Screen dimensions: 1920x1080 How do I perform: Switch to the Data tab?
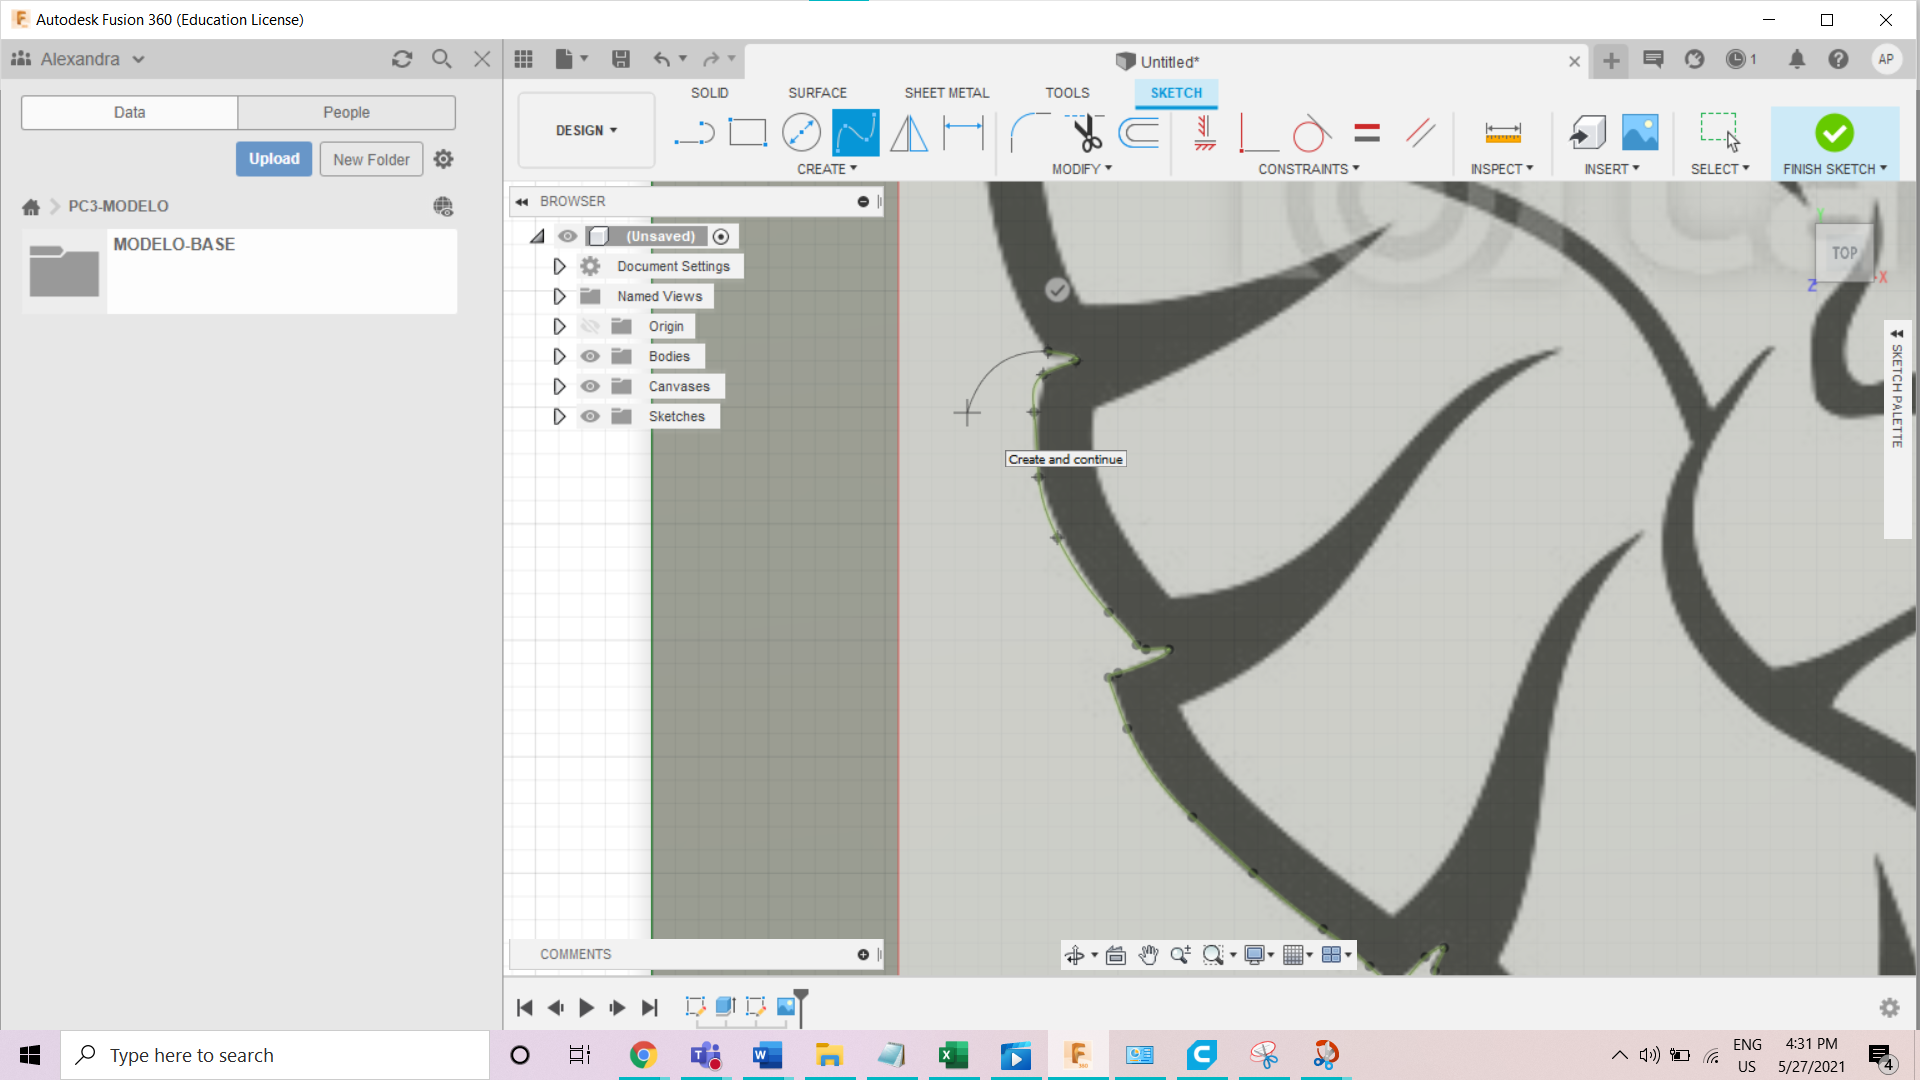click(x=129, y=112)
